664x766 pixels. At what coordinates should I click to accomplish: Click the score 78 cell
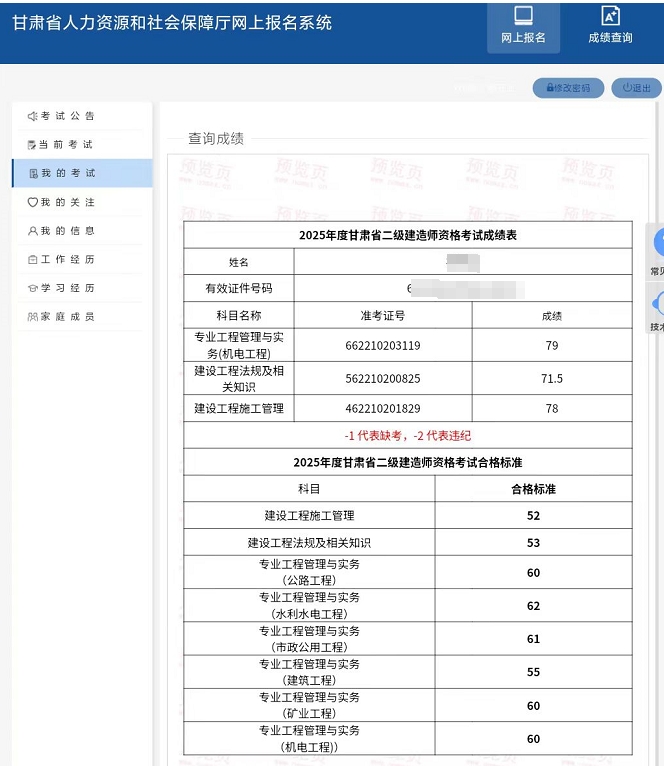(552, 408)
